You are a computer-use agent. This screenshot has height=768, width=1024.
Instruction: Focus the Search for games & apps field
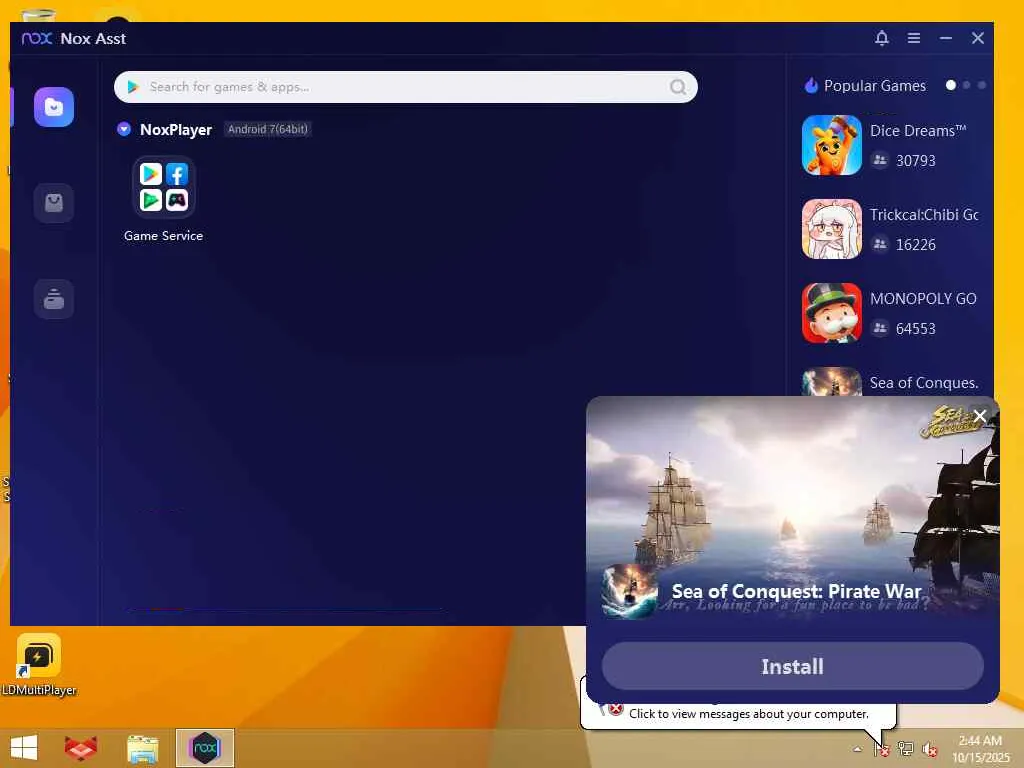(406, 87)
